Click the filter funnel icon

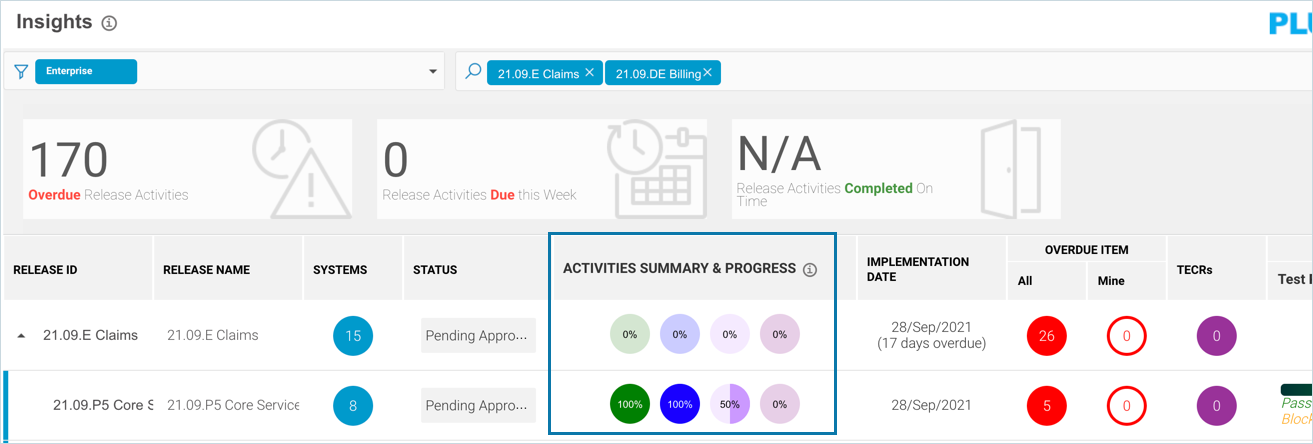pos(20,72)
